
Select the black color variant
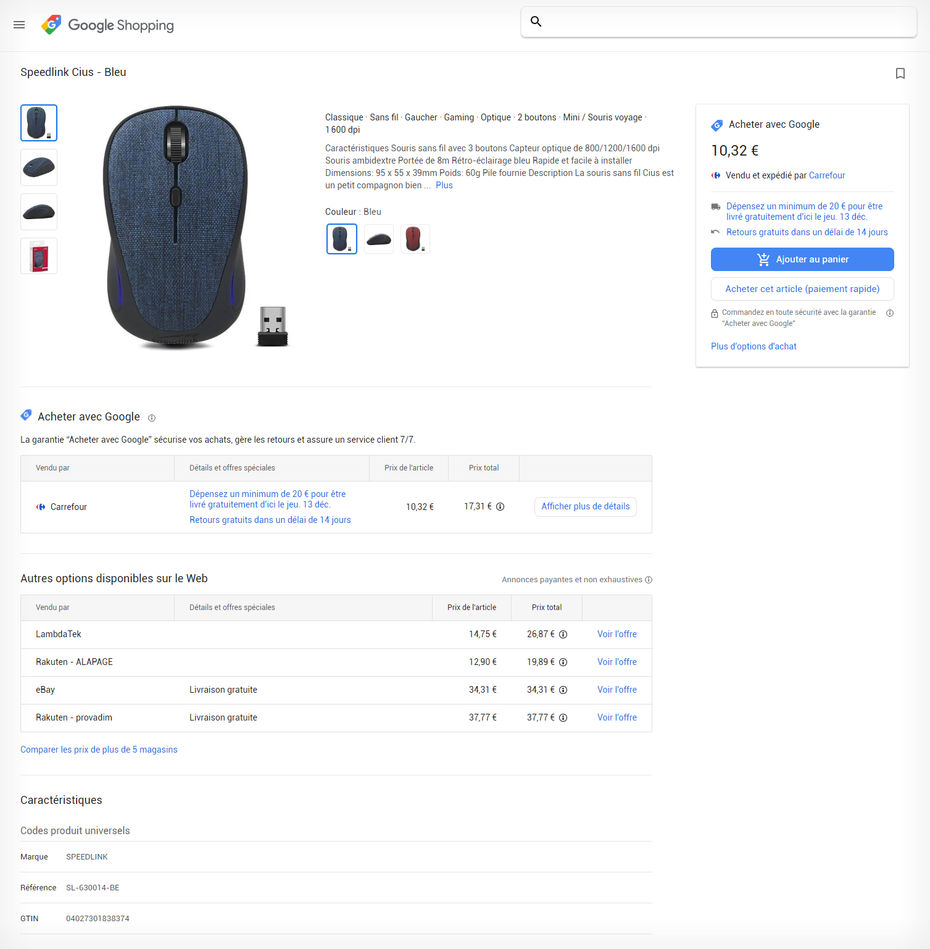click(x=378, y=237)
